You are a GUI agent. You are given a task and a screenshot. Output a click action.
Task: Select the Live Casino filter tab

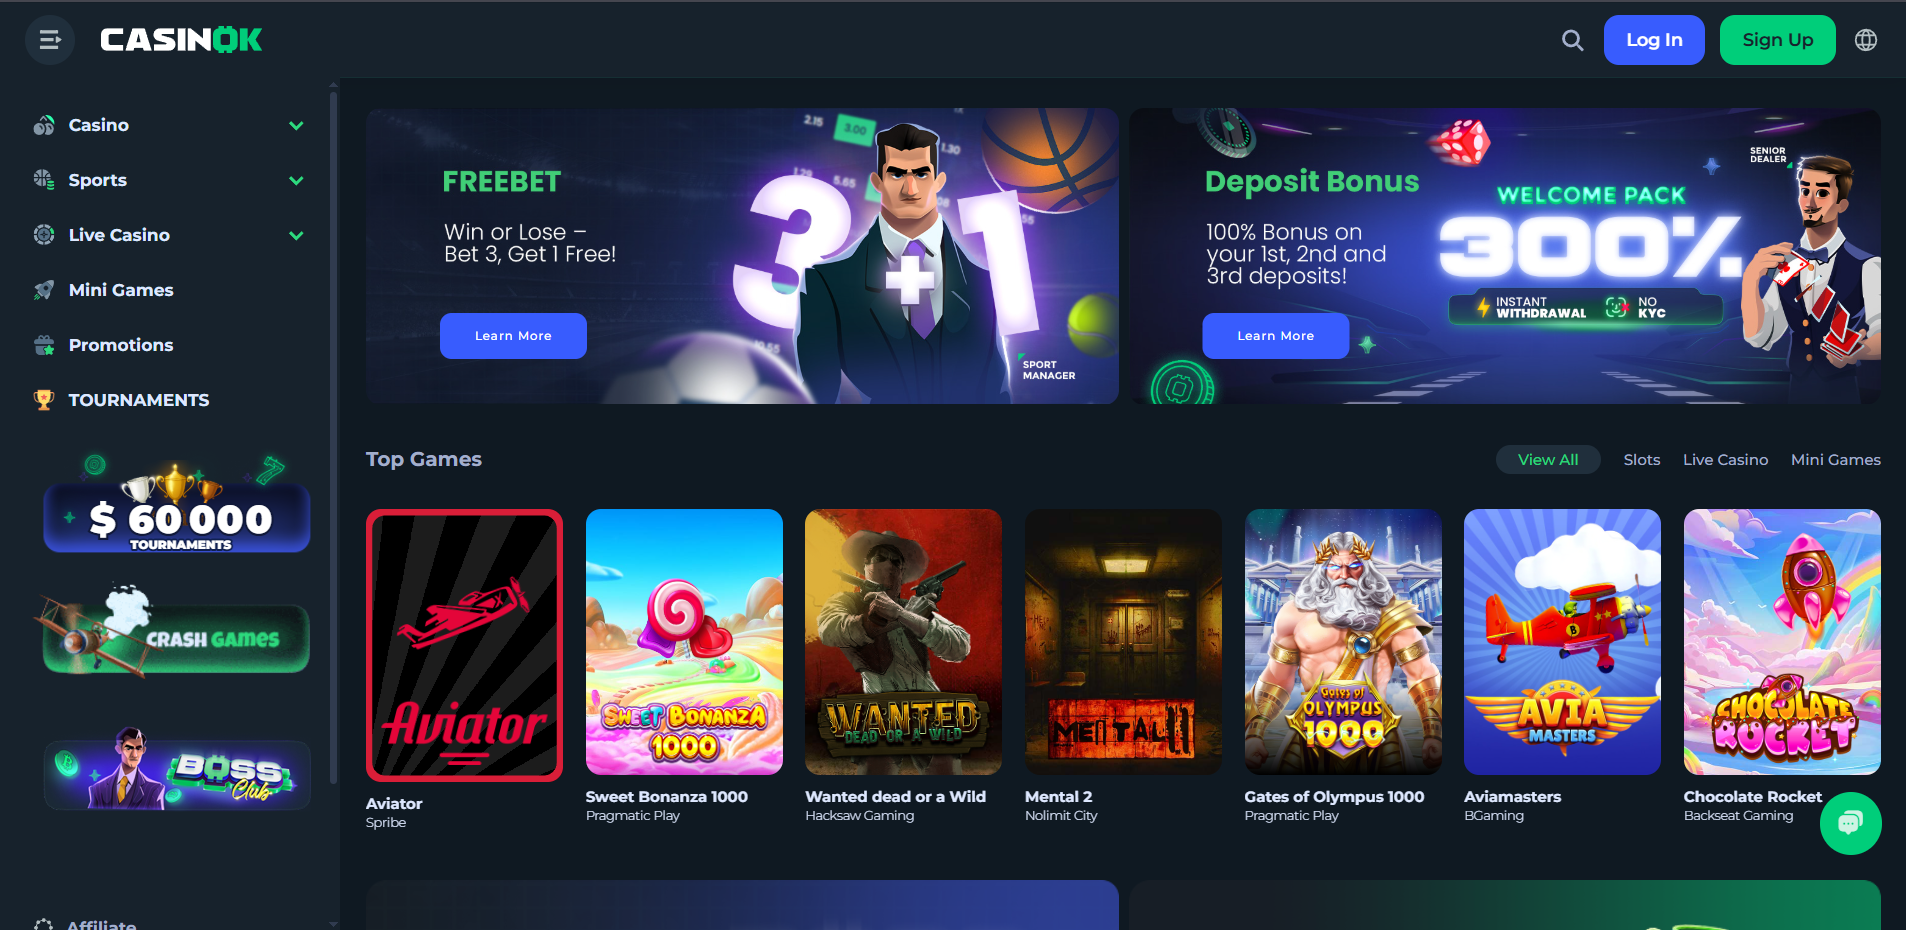1725,460
